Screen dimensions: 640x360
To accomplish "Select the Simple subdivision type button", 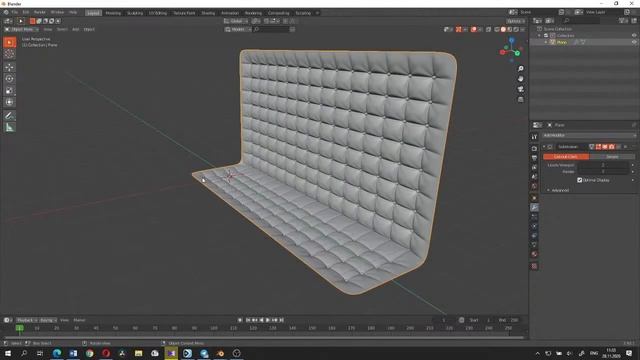I will [x=612, y=157].
